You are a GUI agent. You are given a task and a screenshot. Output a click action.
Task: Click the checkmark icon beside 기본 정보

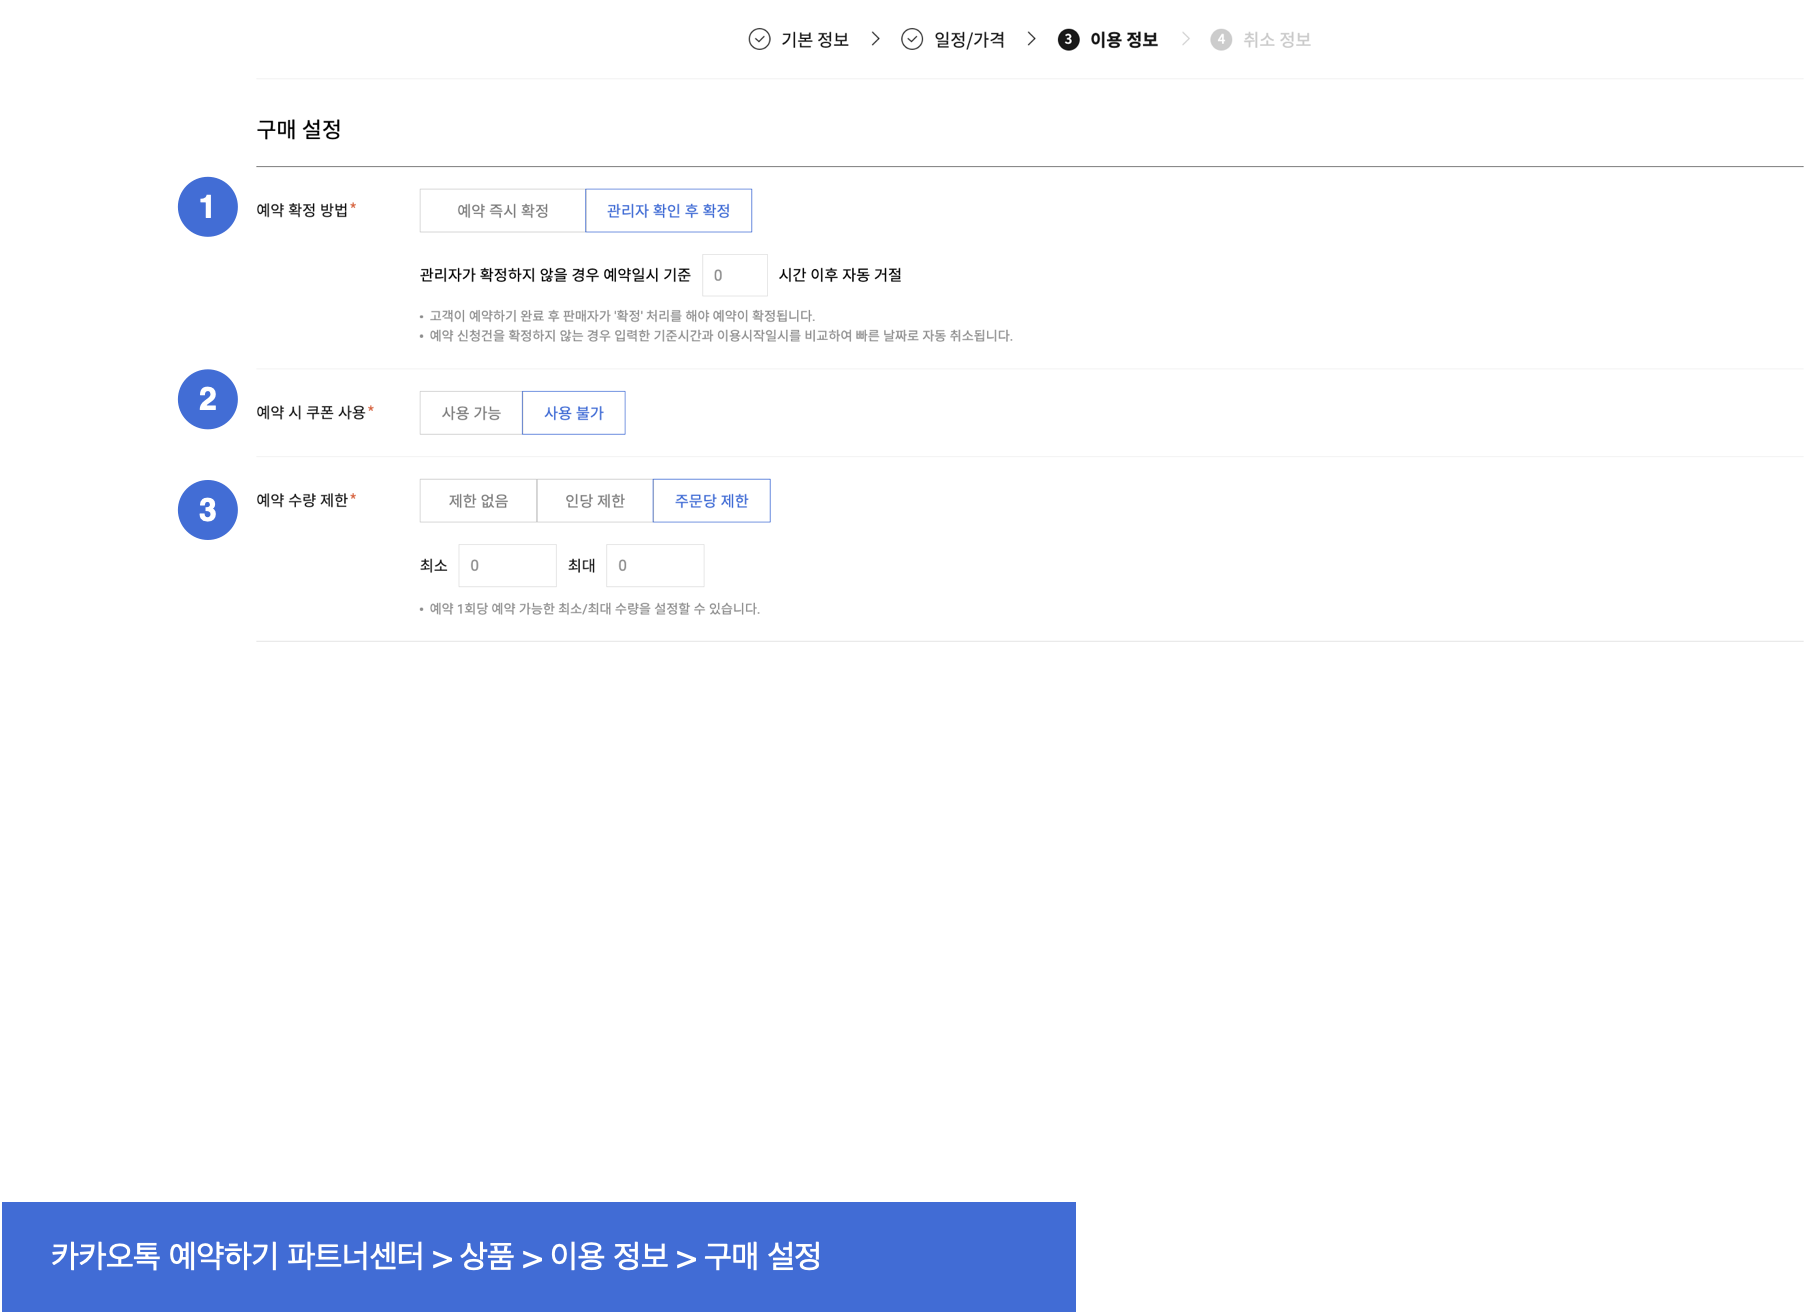tap(759, 39)
